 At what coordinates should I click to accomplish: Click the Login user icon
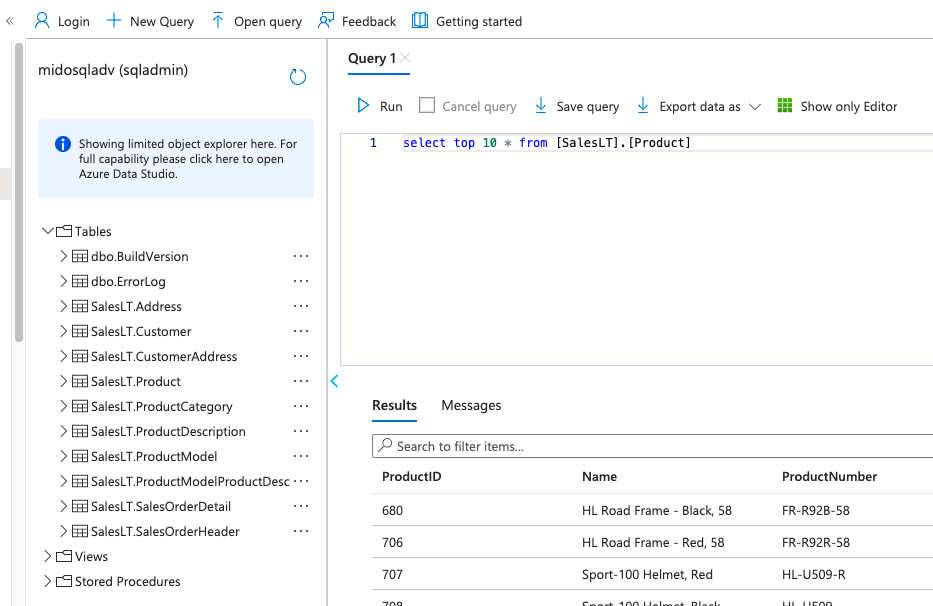click(42, 21)
